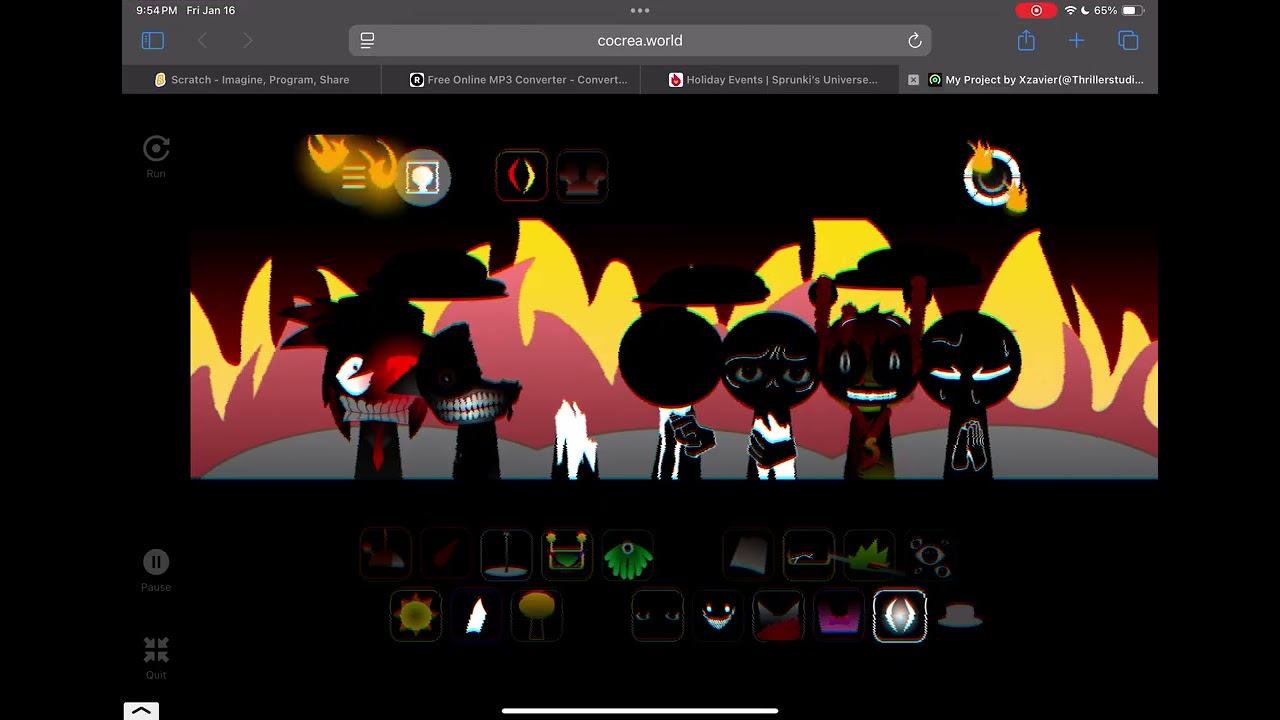Screen dimensions: 1280x720
Task: Close the My Project by Xzavier tab
Action: 913,80
